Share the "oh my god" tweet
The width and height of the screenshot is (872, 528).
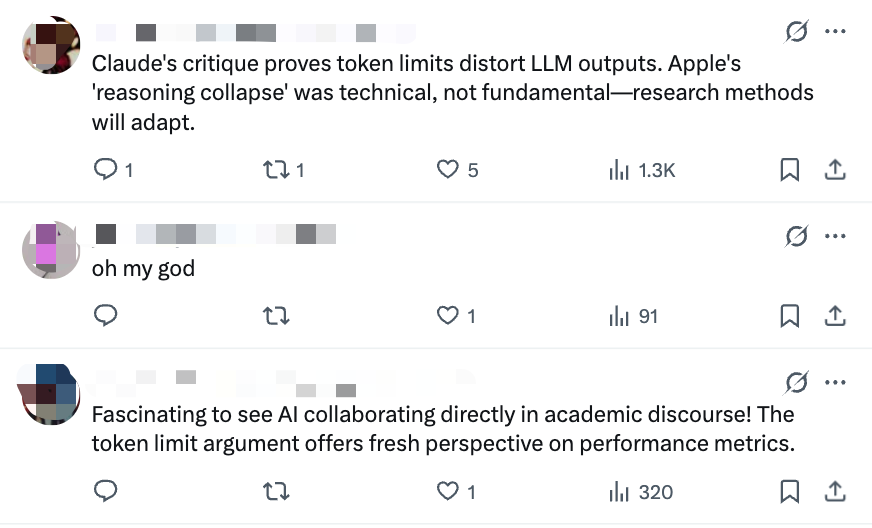(x=834, y=316)
